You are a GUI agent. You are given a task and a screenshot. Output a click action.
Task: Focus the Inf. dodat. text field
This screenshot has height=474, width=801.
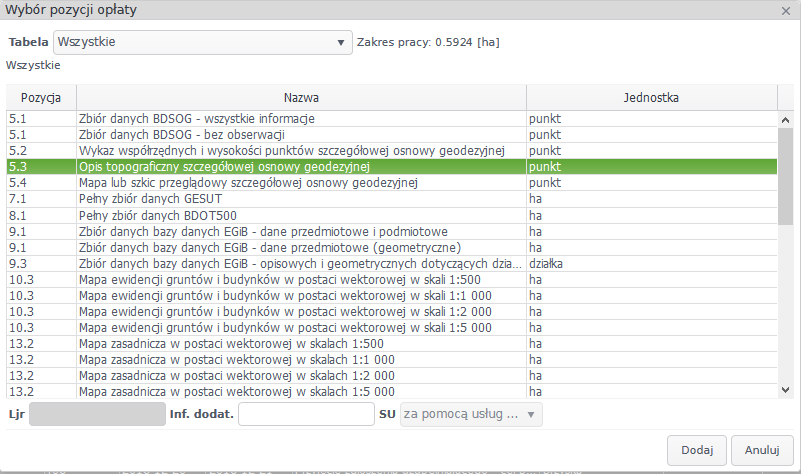pyautogui.click(x=305, y=414)
